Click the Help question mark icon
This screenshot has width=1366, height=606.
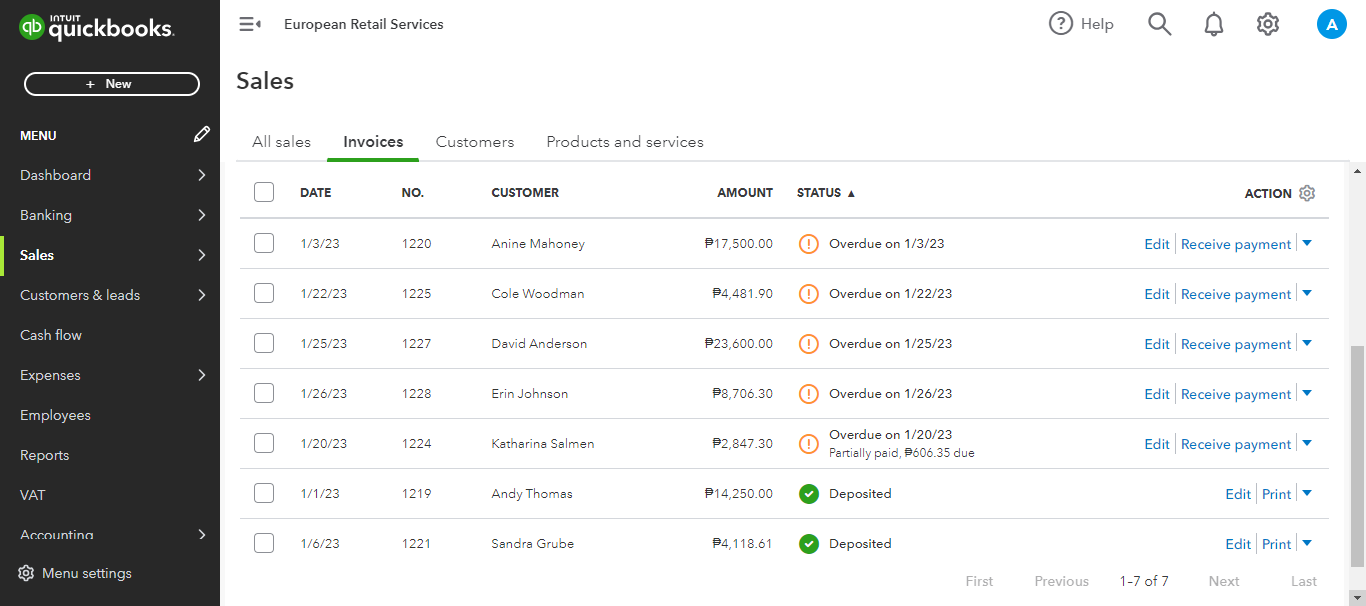coord(1061,24)
